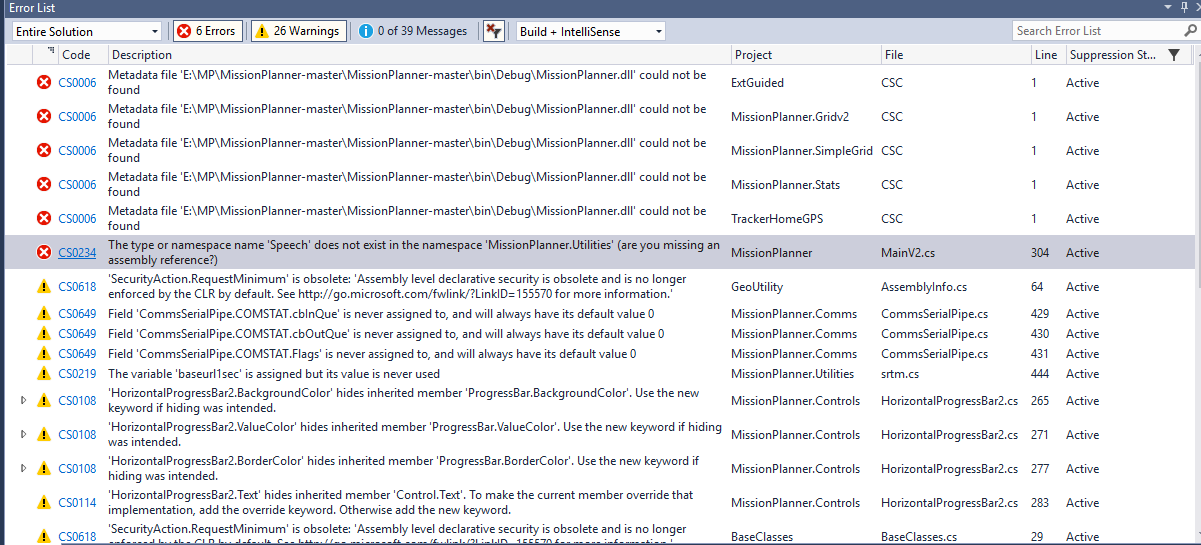Click the warning icon on ValueColor row
The width and height of the screenshot is (1201, 545).
(44, 435)
